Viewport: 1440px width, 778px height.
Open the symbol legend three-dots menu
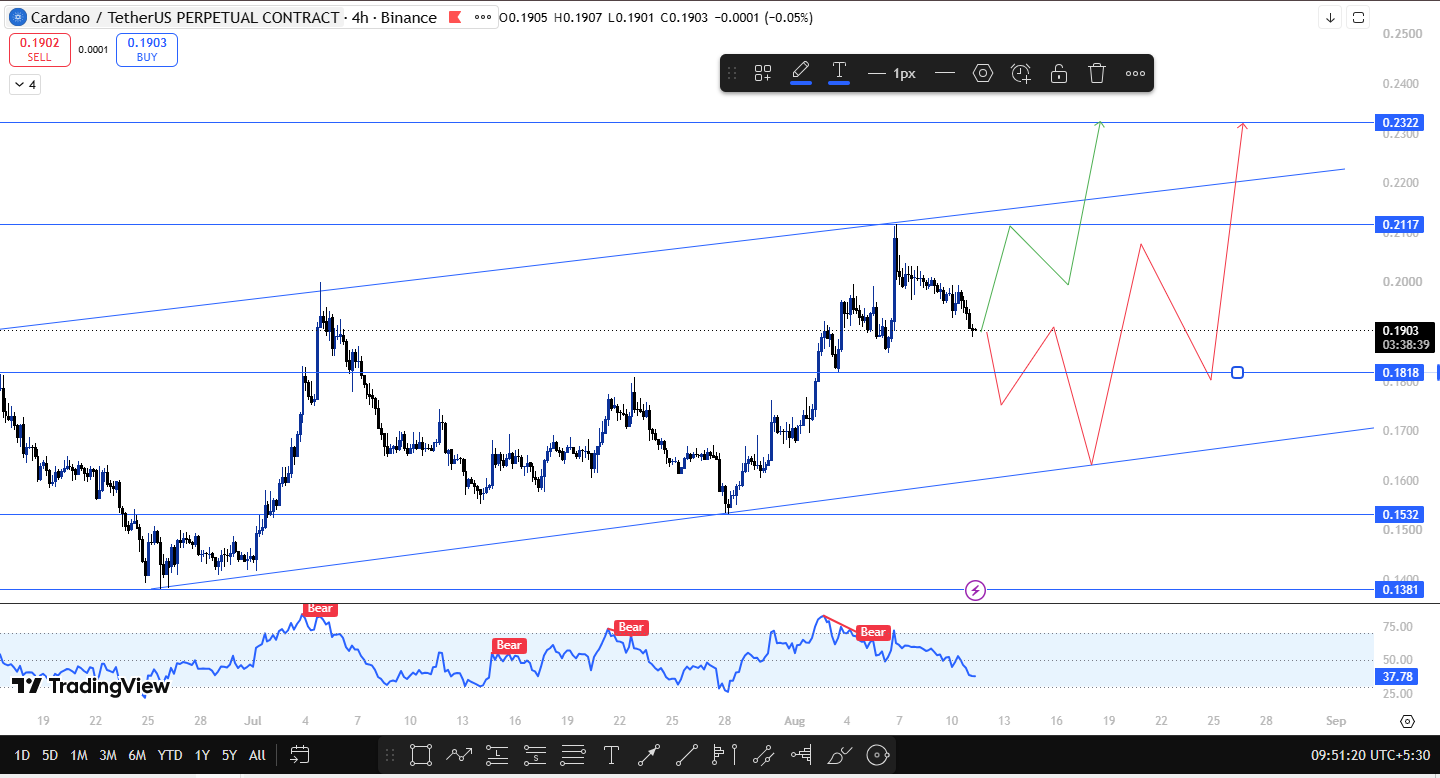[x=483, y=17]
